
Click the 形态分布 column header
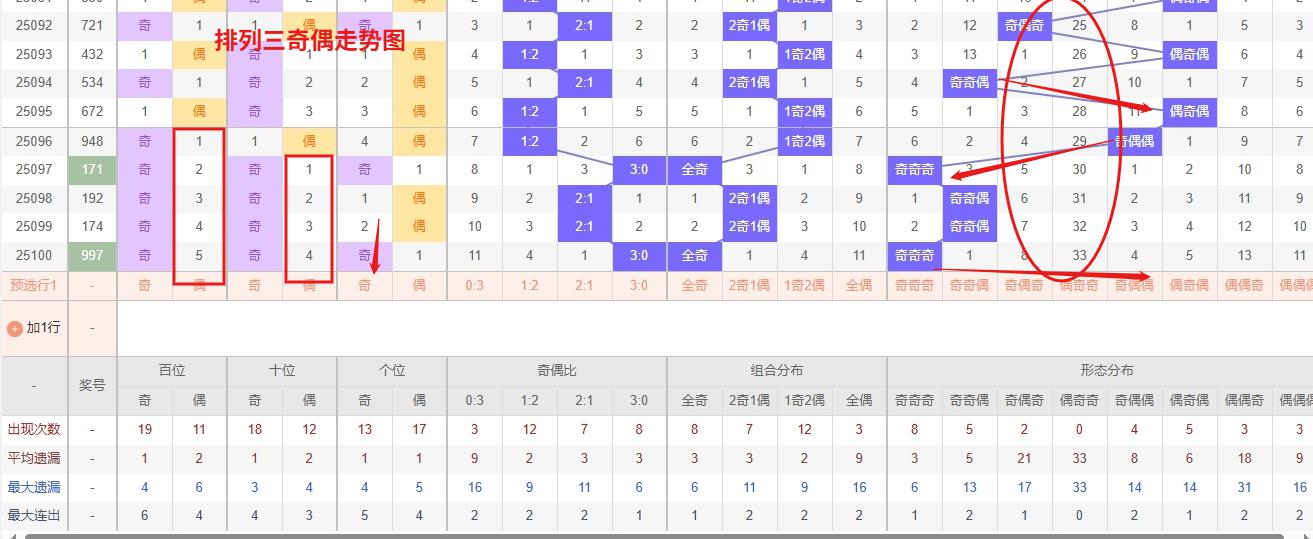point(1106,370)
